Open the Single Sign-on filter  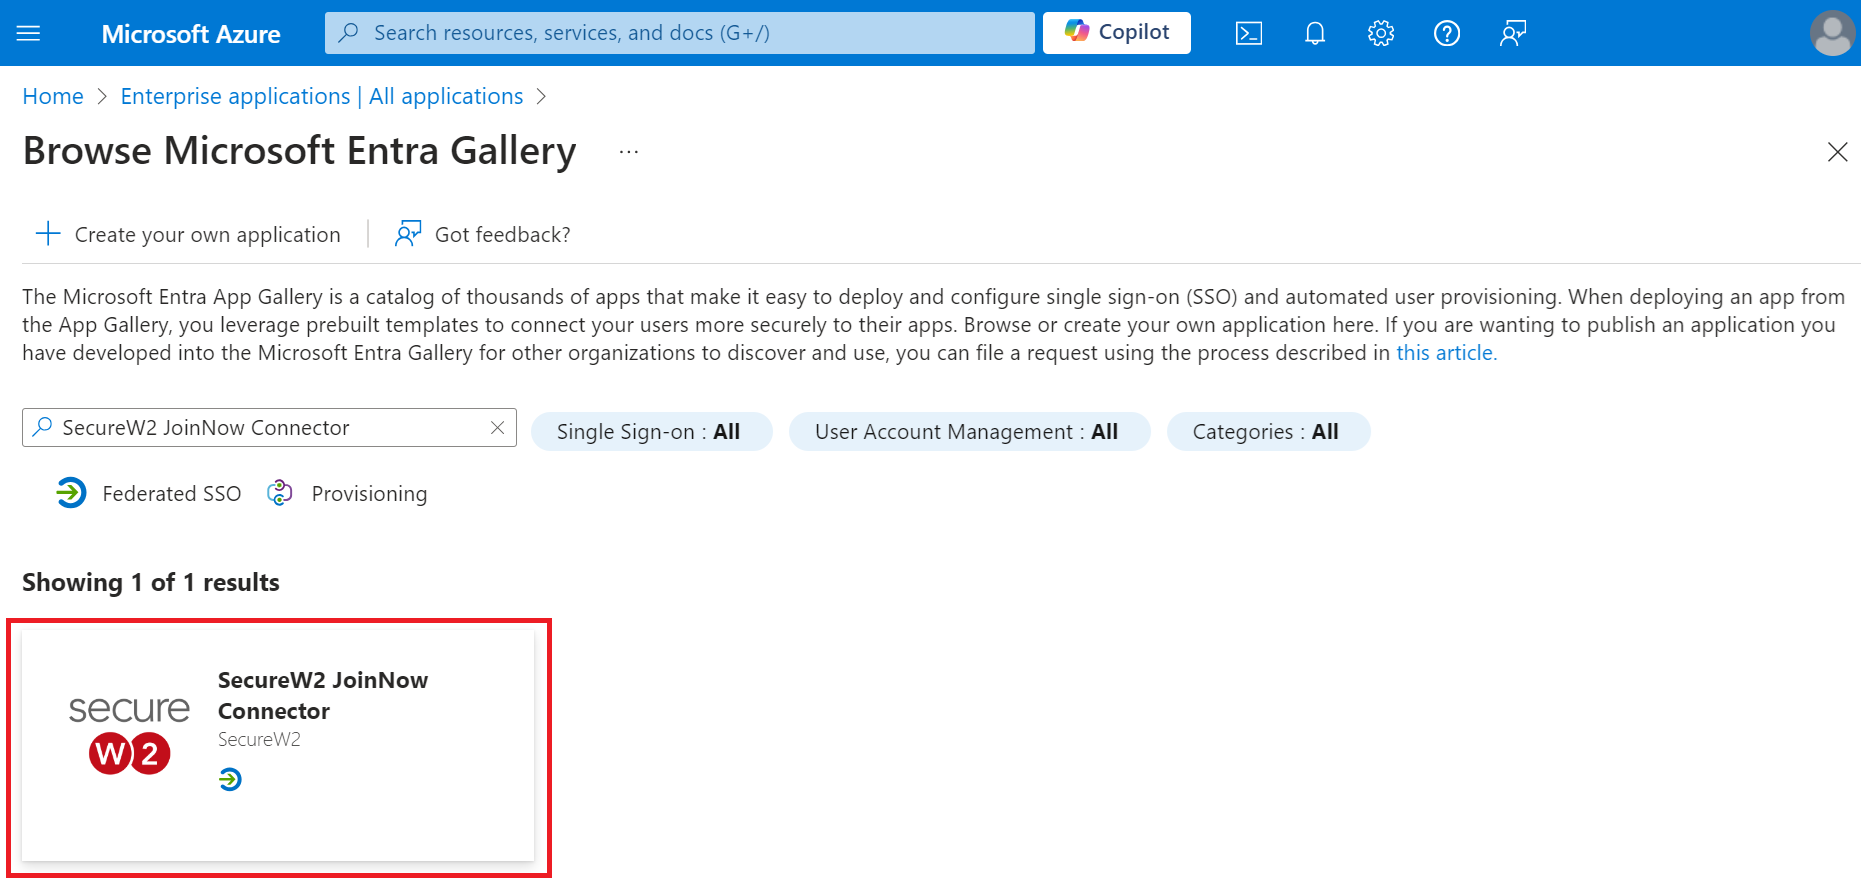651,432
